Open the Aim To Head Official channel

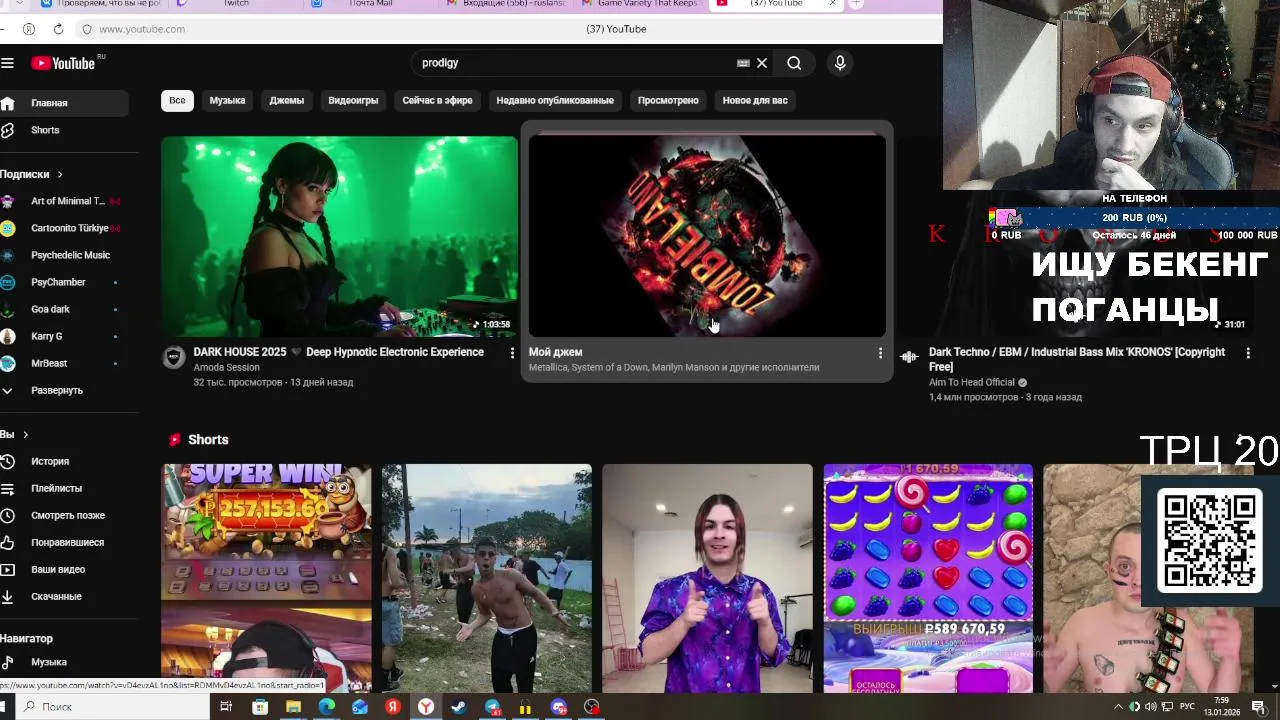[972, 382]
